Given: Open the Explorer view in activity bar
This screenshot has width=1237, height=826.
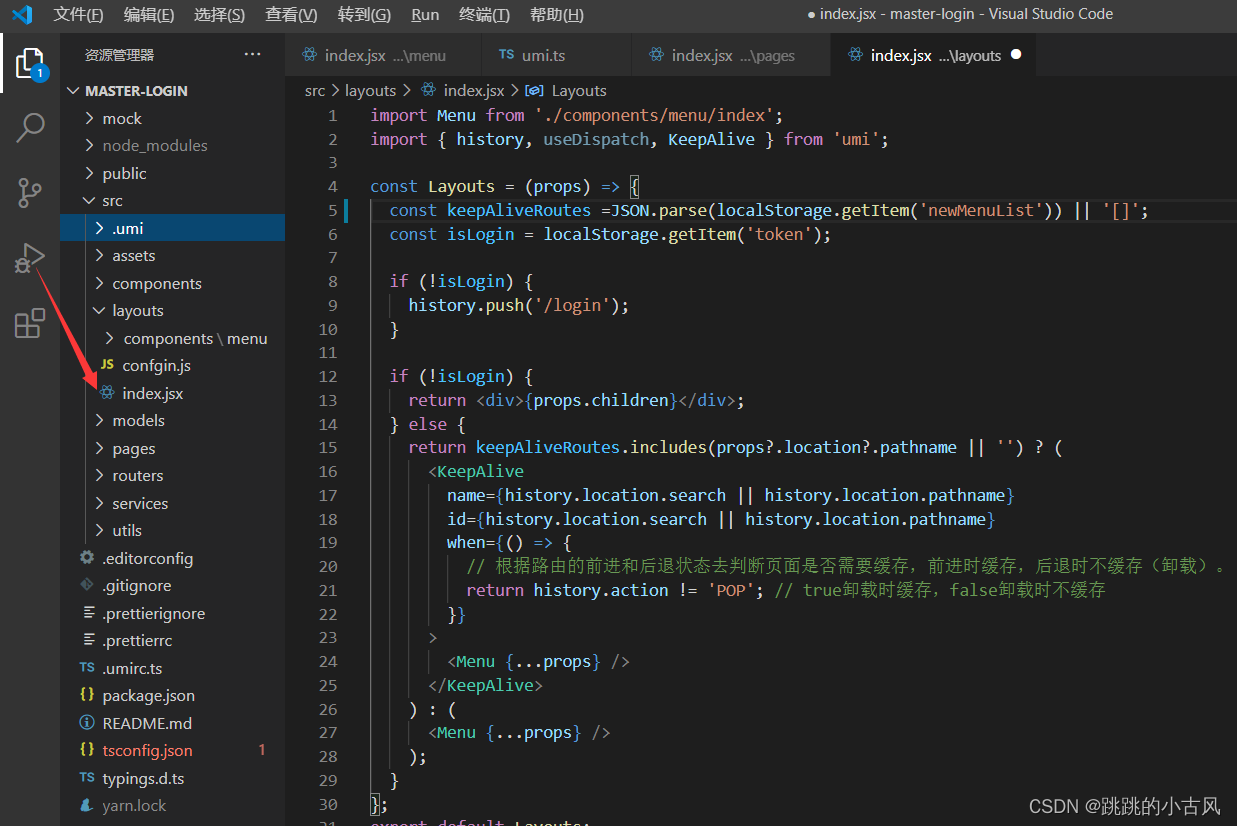Looking at the screenshot, I should point(30,63).
